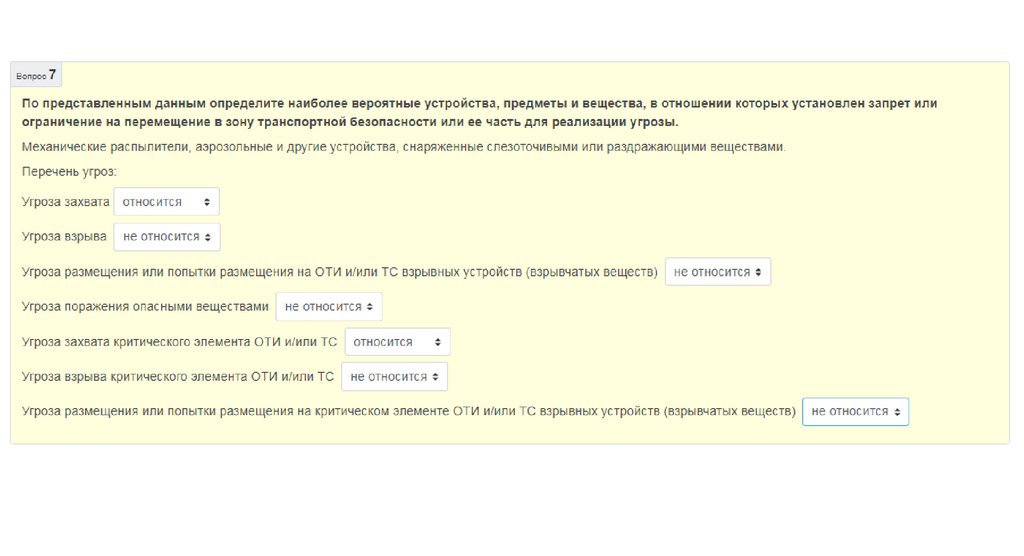1024x556 pixels.
Task: Expand dropdown for 'размещения на ОТИ и/или ТС' threat
Action: pos(717,272)
